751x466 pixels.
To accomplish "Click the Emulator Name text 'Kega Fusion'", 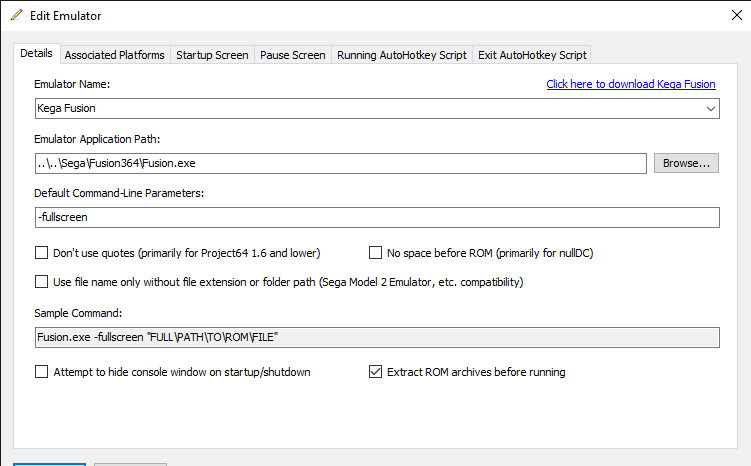I will pyautogui.click(x=67, y=109).
